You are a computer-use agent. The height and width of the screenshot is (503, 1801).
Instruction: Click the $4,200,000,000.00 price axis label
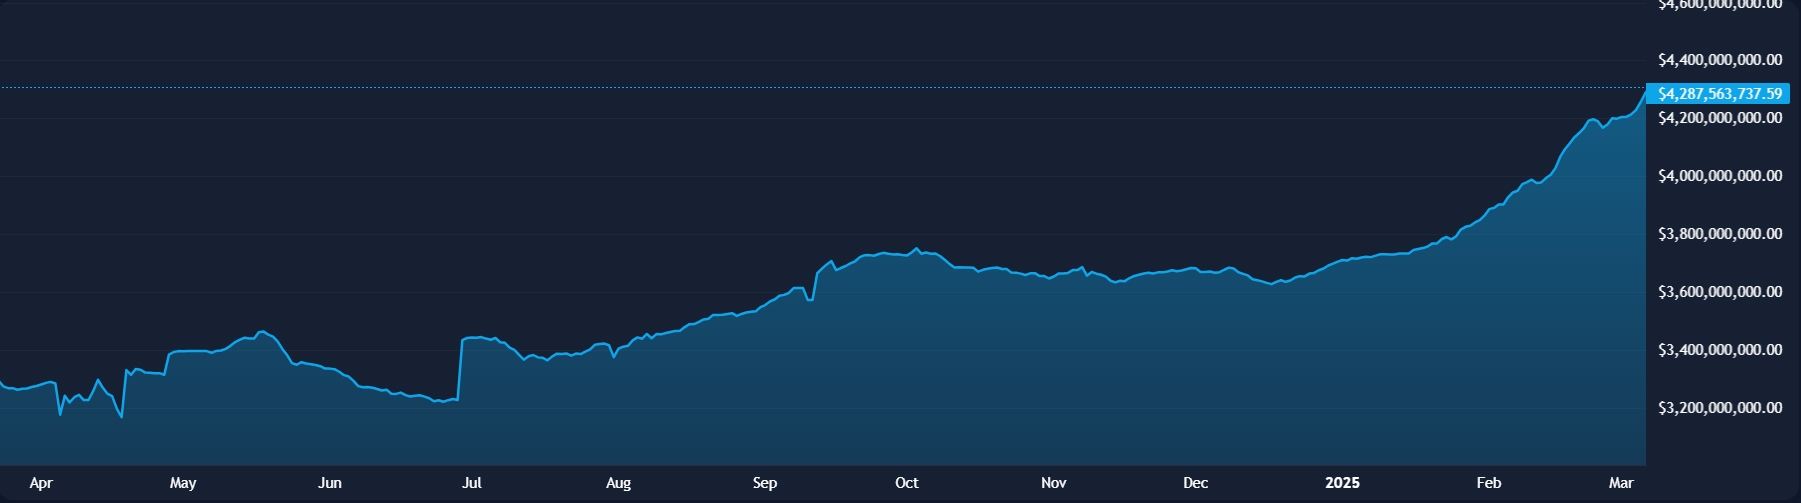(x=1719, y=118)
